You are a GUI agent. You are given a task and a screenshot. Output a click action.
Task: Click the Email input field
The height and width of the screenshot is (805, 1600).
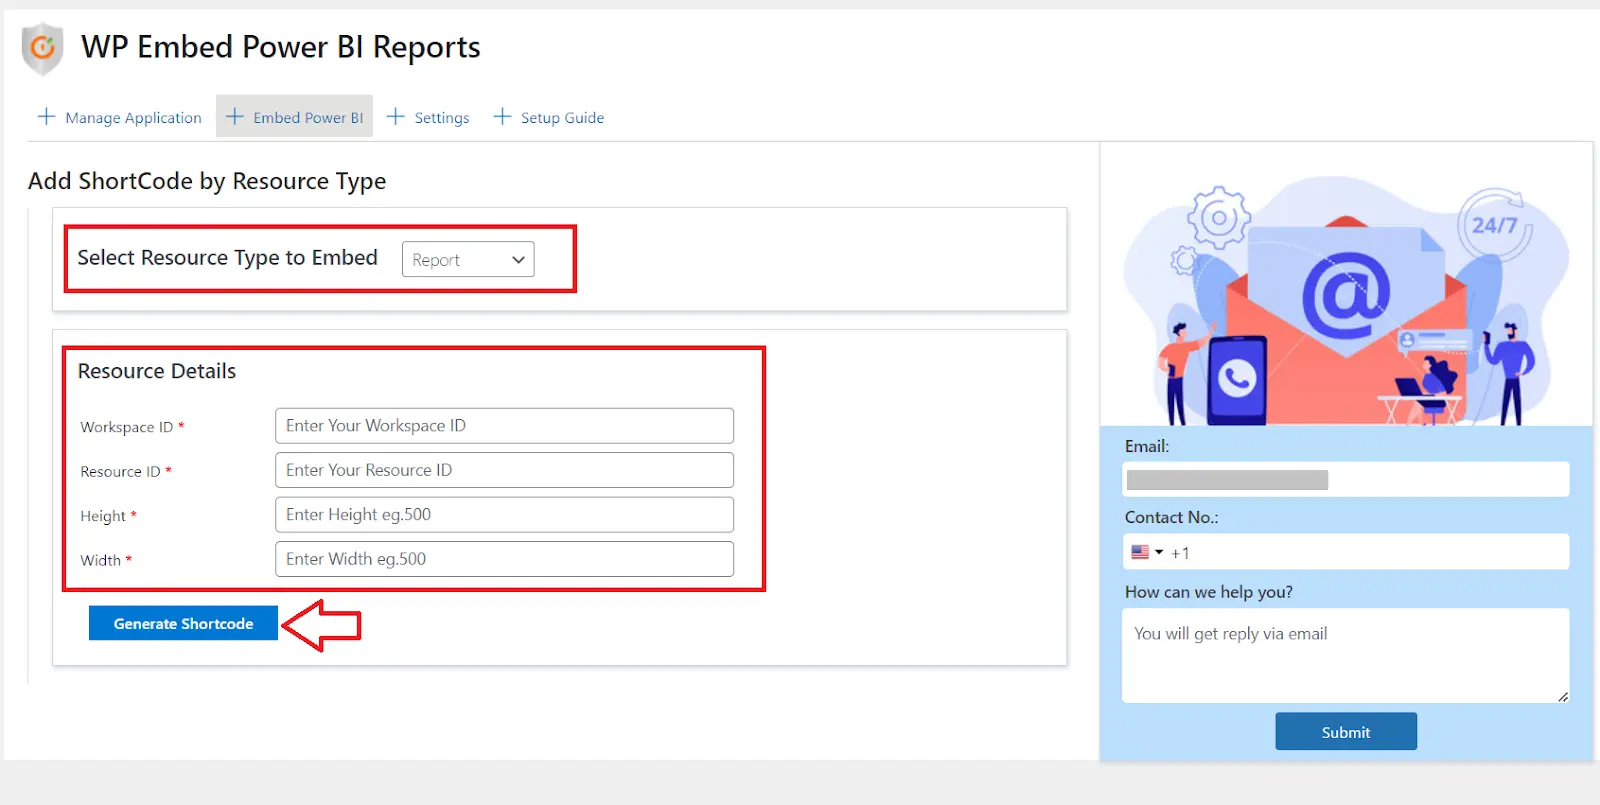point(1346,479)
